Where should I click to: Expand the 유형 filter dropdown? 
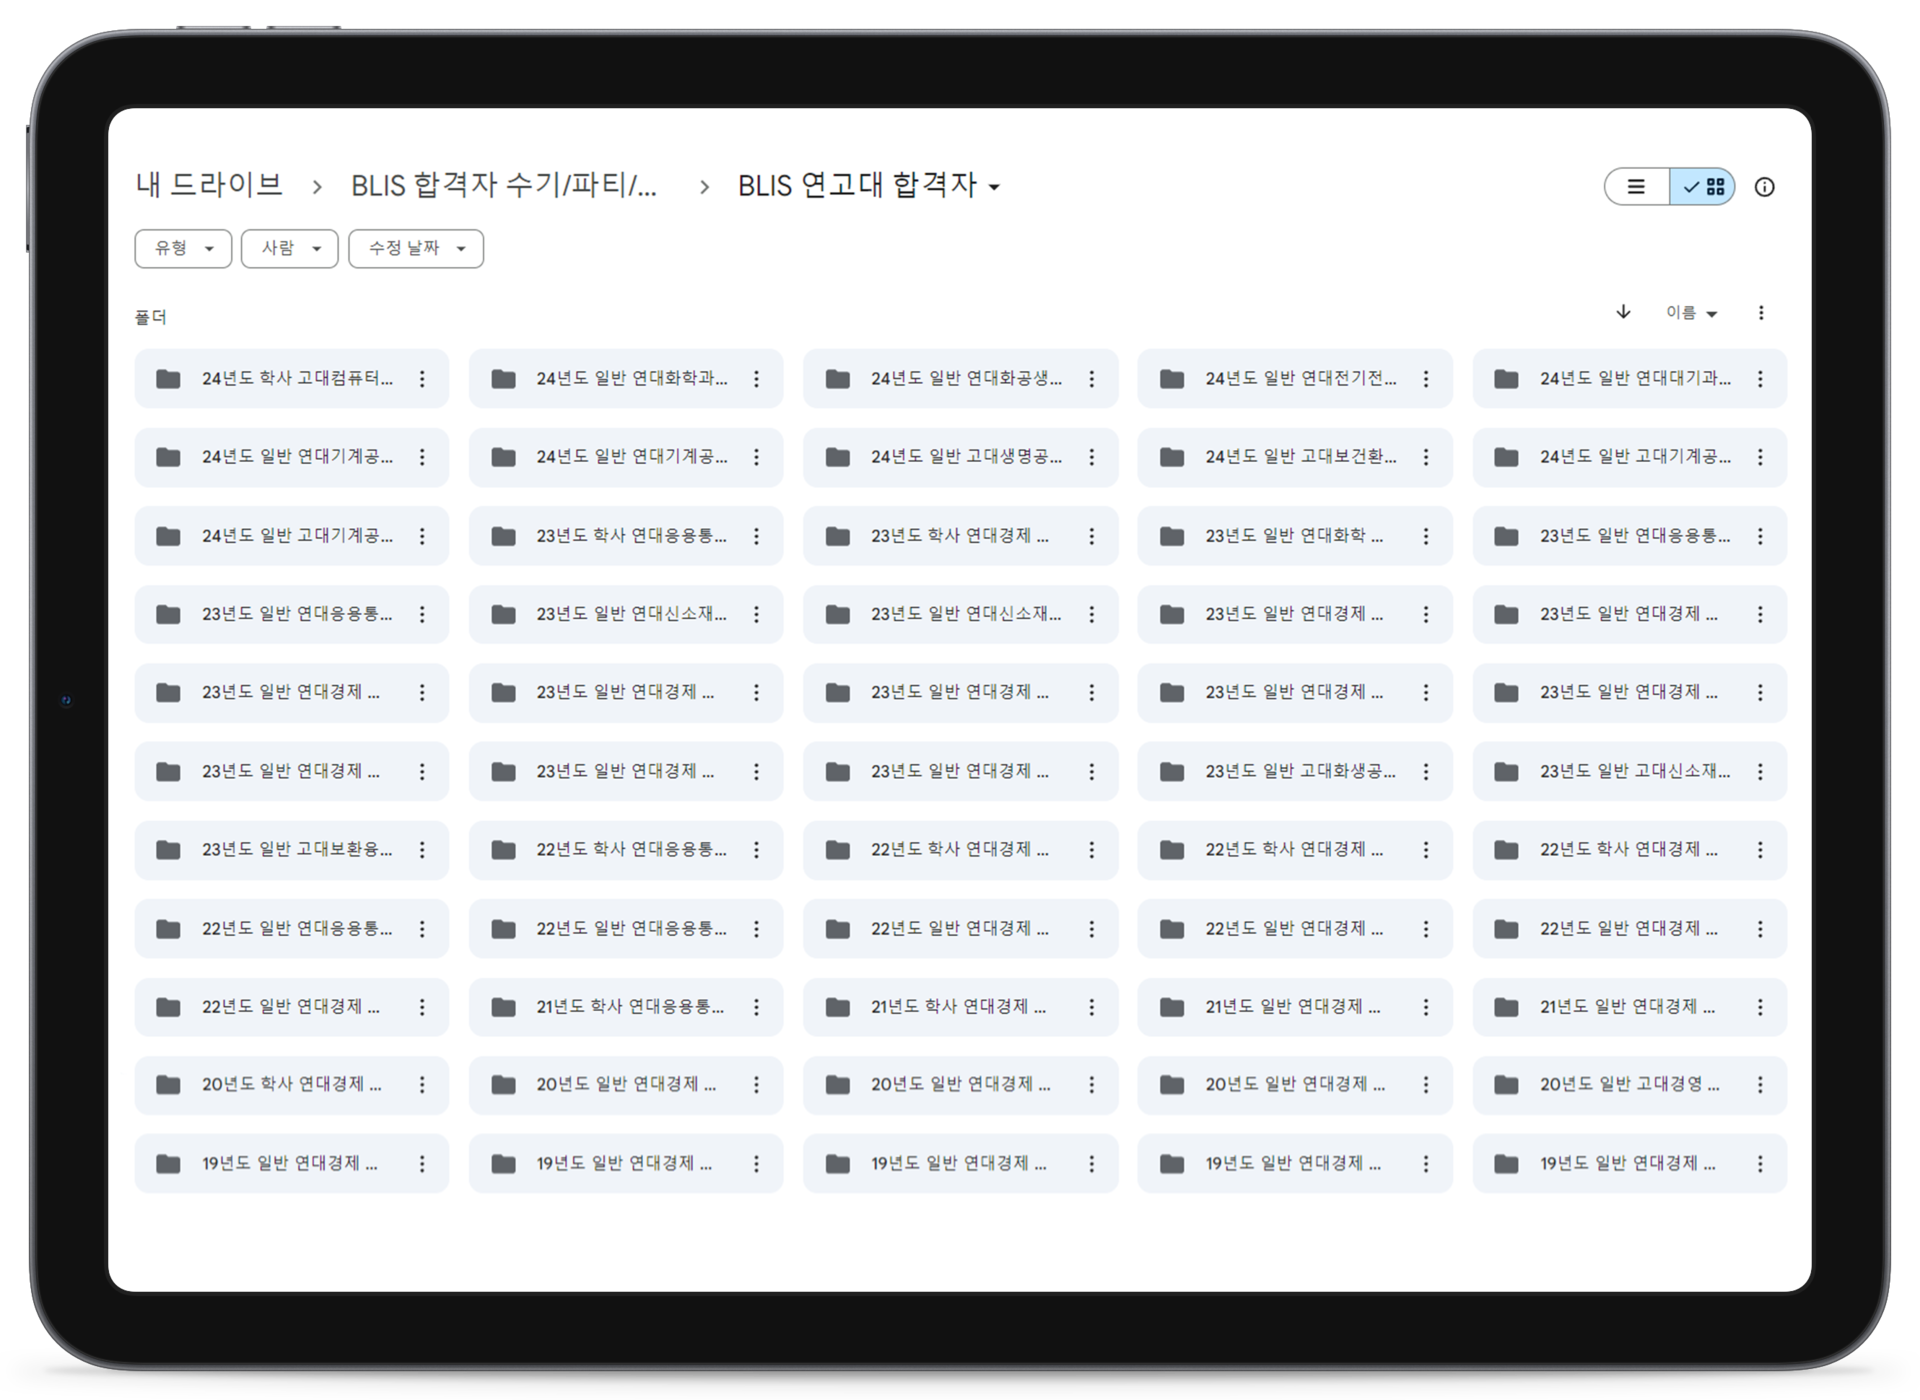point(183,248)
